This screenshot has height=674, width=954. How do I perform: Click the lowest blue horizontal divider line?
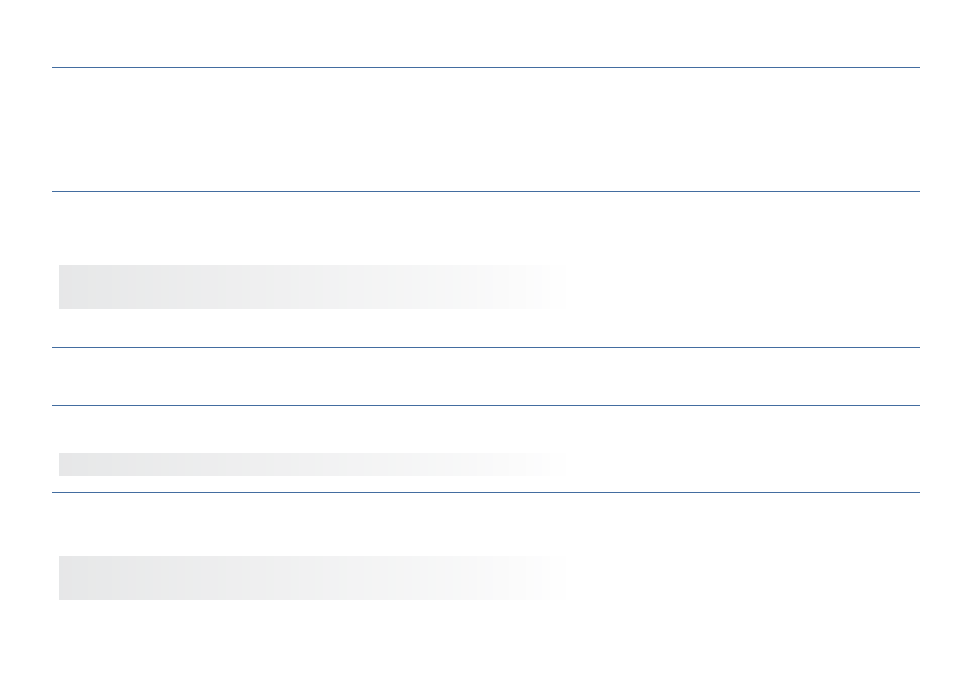pyautogui.click(x=486, y=492)
